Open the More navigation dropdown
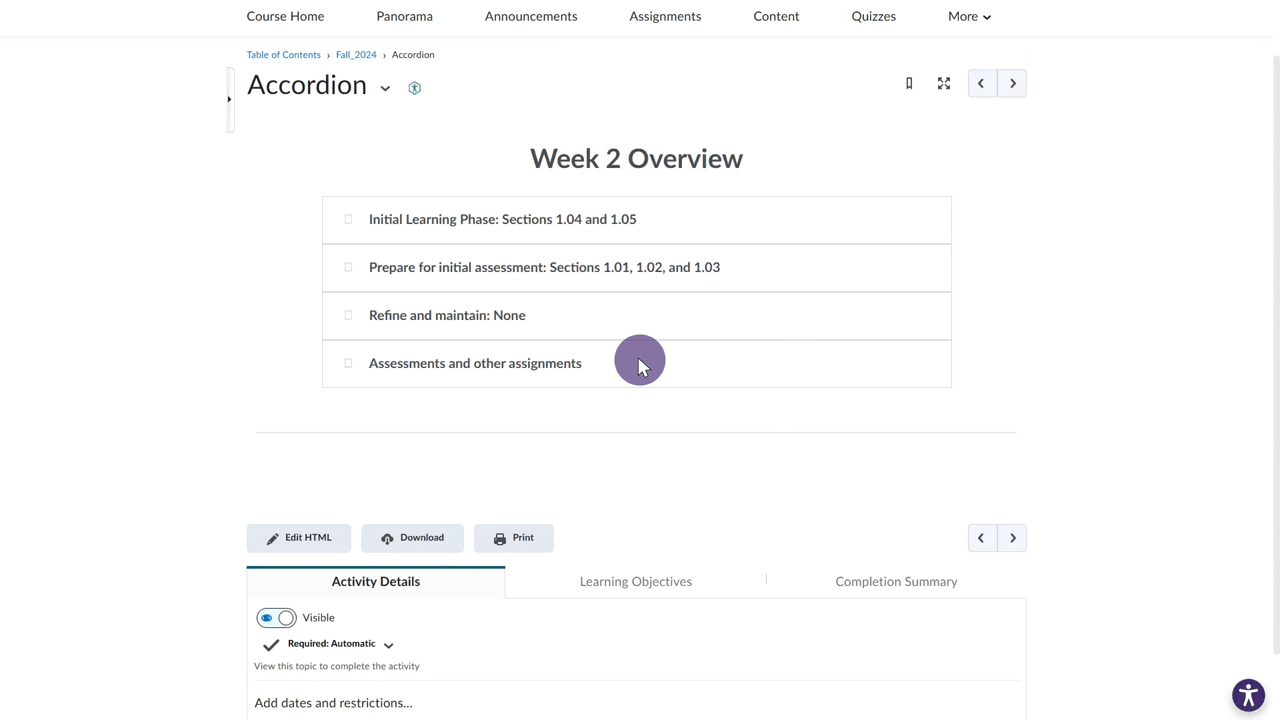 click(968, 17)
